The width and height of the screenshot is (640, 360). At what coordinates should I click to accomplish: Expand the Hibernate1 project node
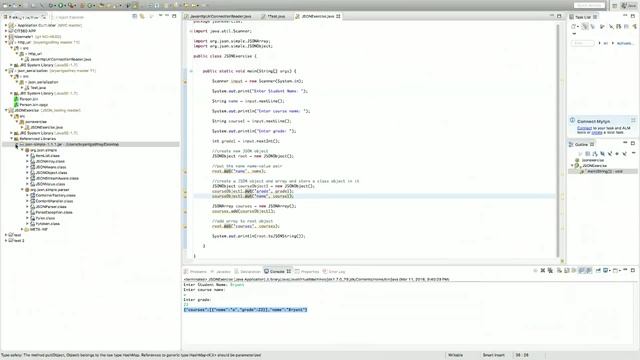(x=6, y=37)
